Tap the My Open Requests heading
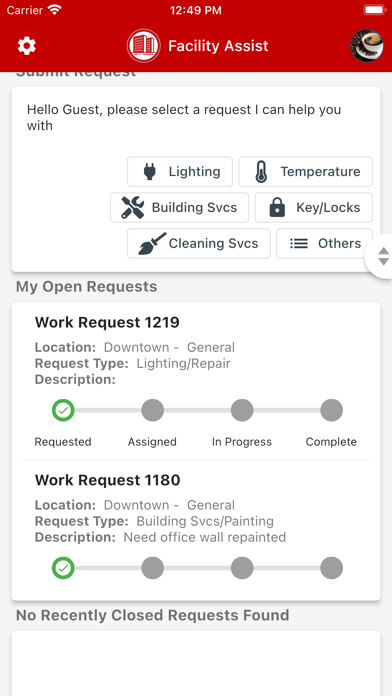 click(x=87, y=287)
